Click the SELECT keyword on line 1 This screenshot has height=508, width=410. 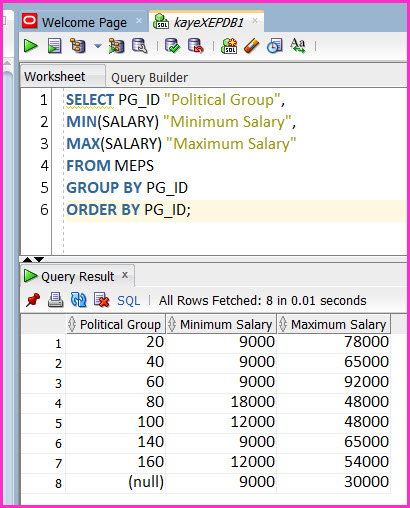tap(90, 100)
